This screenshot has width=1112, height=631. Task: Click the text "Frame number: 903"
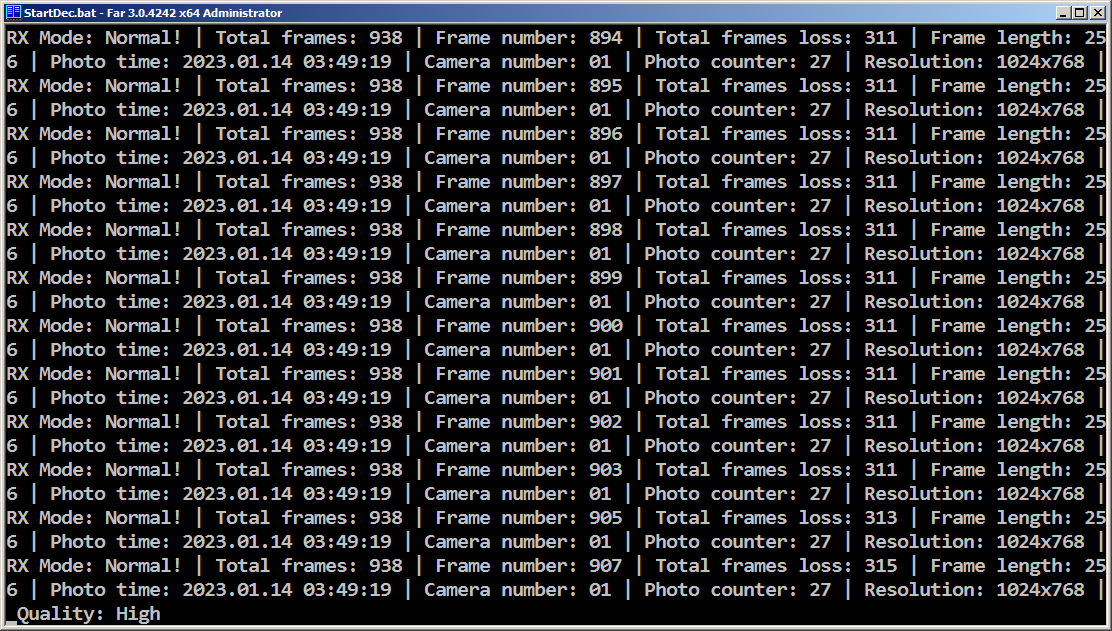click(x=528, y=469)
